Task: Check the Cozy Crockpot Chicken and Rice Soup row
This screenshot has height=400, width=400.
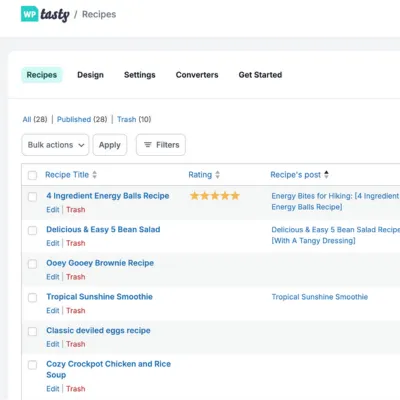Action: coord(32,365)
